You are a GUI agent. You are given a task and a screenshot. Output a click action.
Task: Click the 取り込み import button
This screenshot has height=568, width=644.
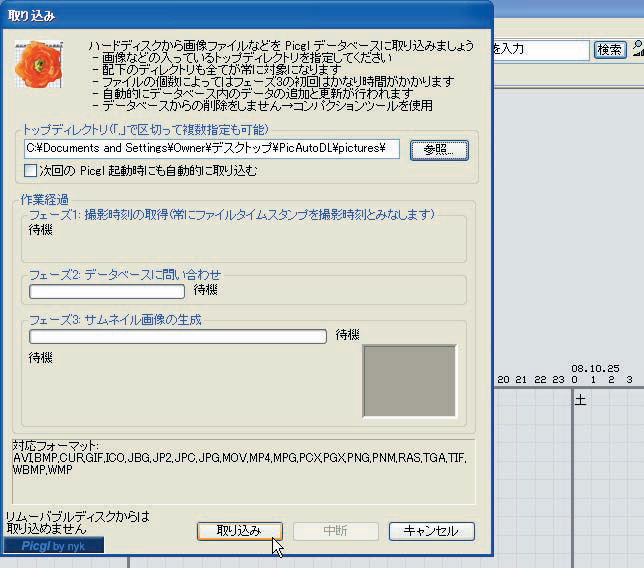click(240, 531)
